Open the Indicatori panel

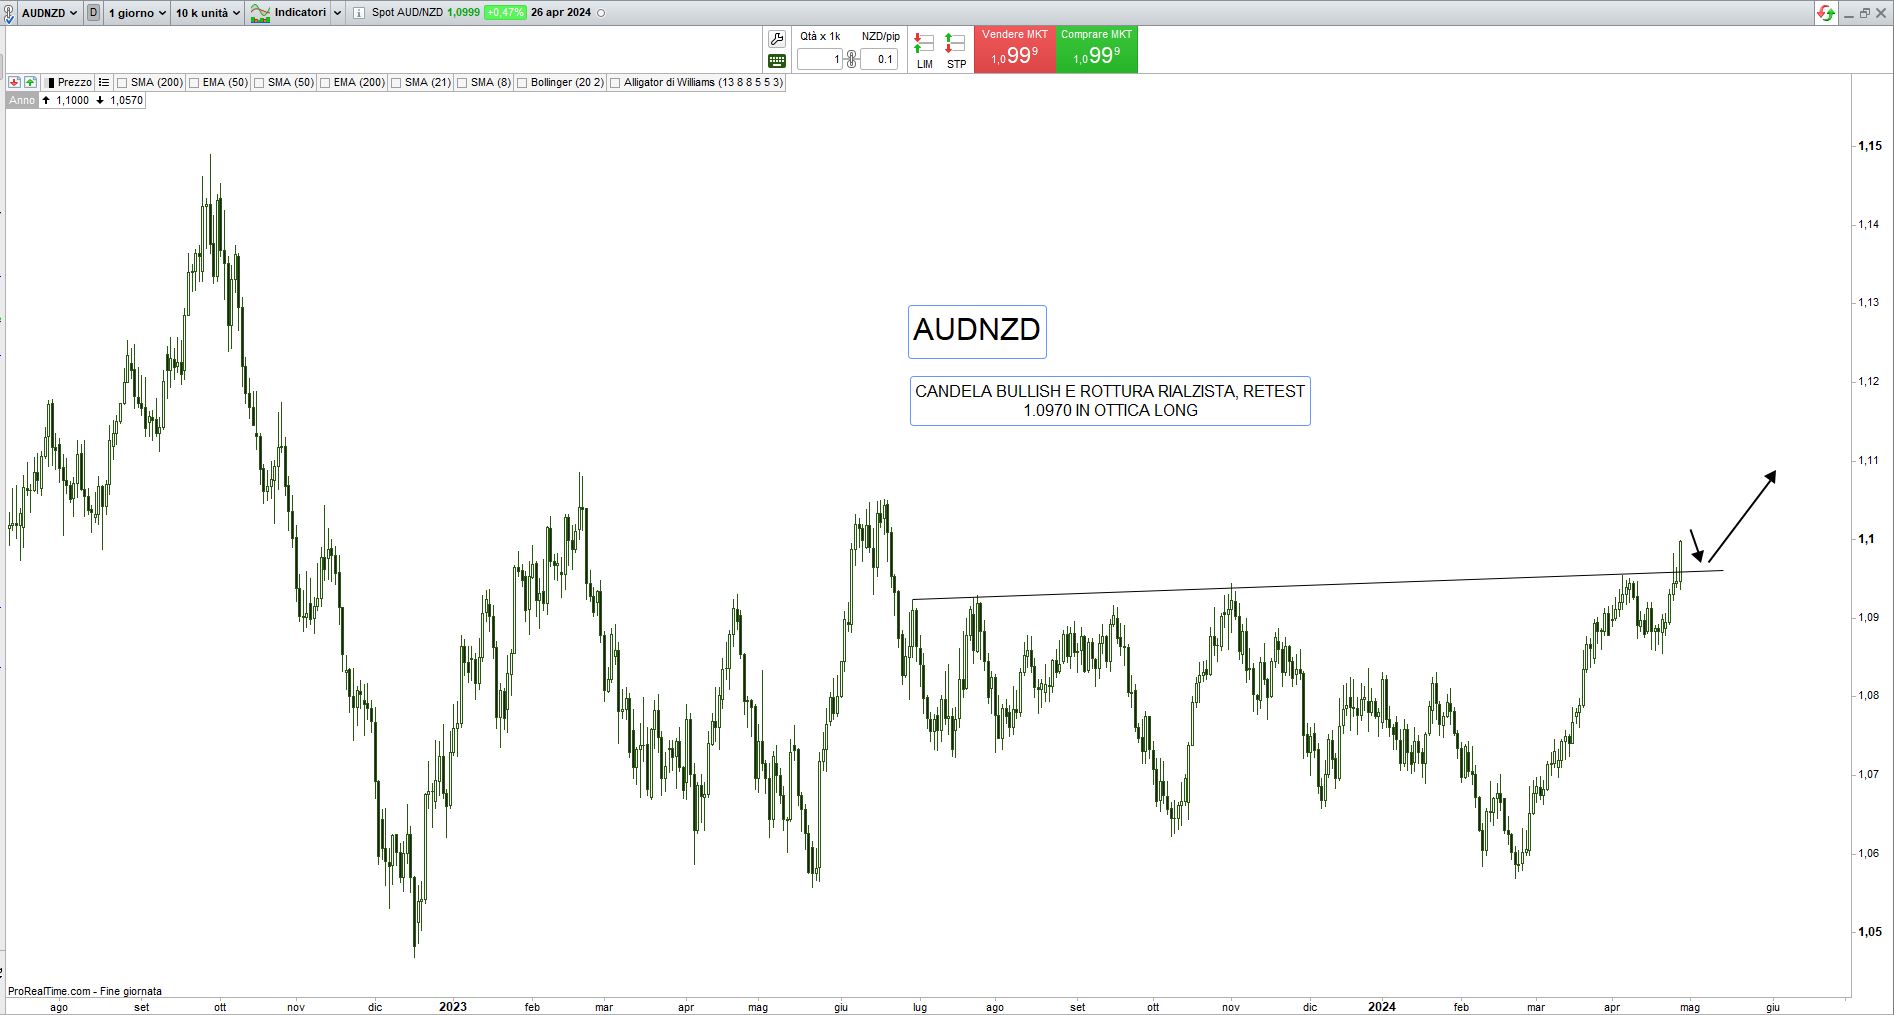click(x=288, y=13)
